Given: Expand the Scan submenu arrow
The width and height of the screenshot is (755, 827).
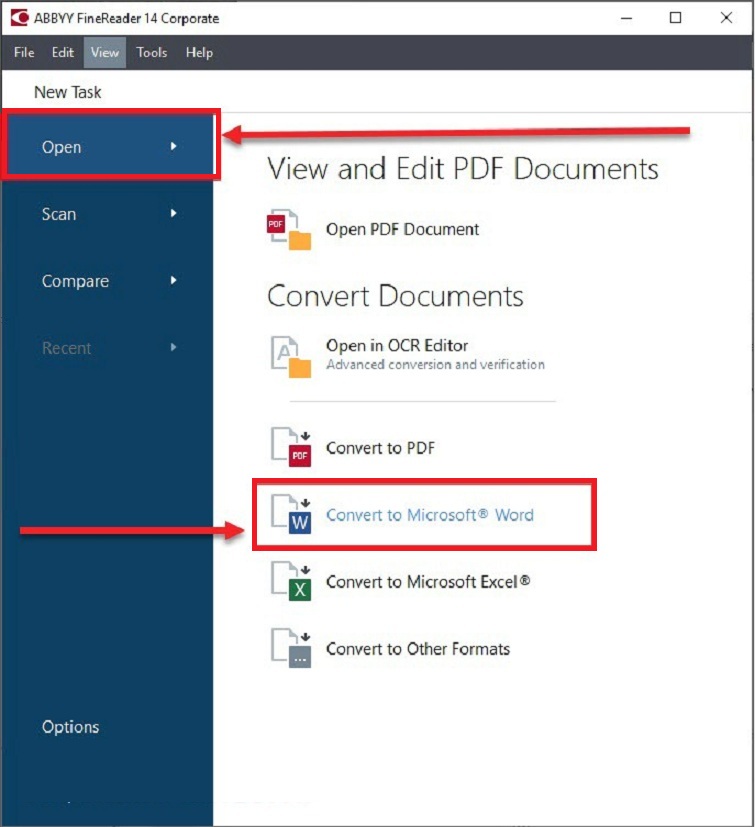Looking at the screenshot, I should tap(174, 214).
